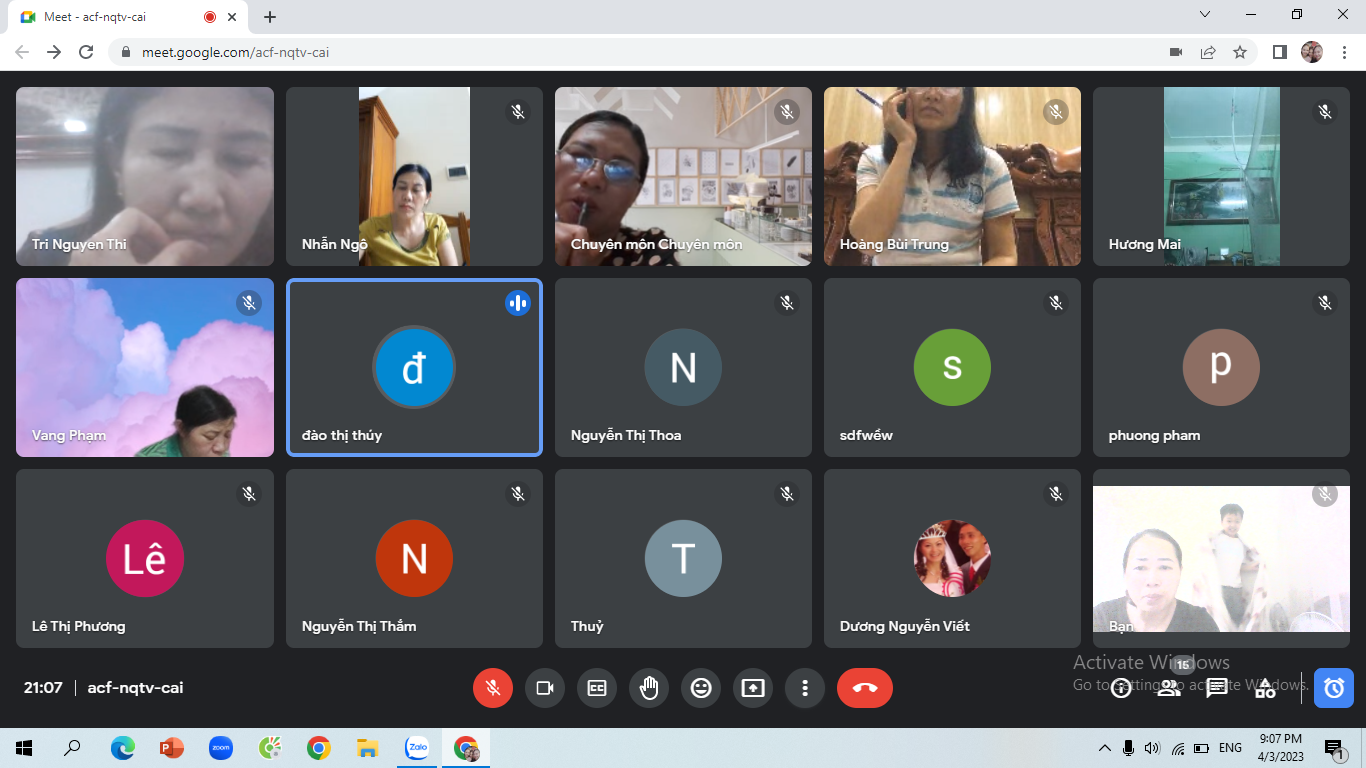
Task: Open the Activities shapes icon
Action: point(1265,688)
